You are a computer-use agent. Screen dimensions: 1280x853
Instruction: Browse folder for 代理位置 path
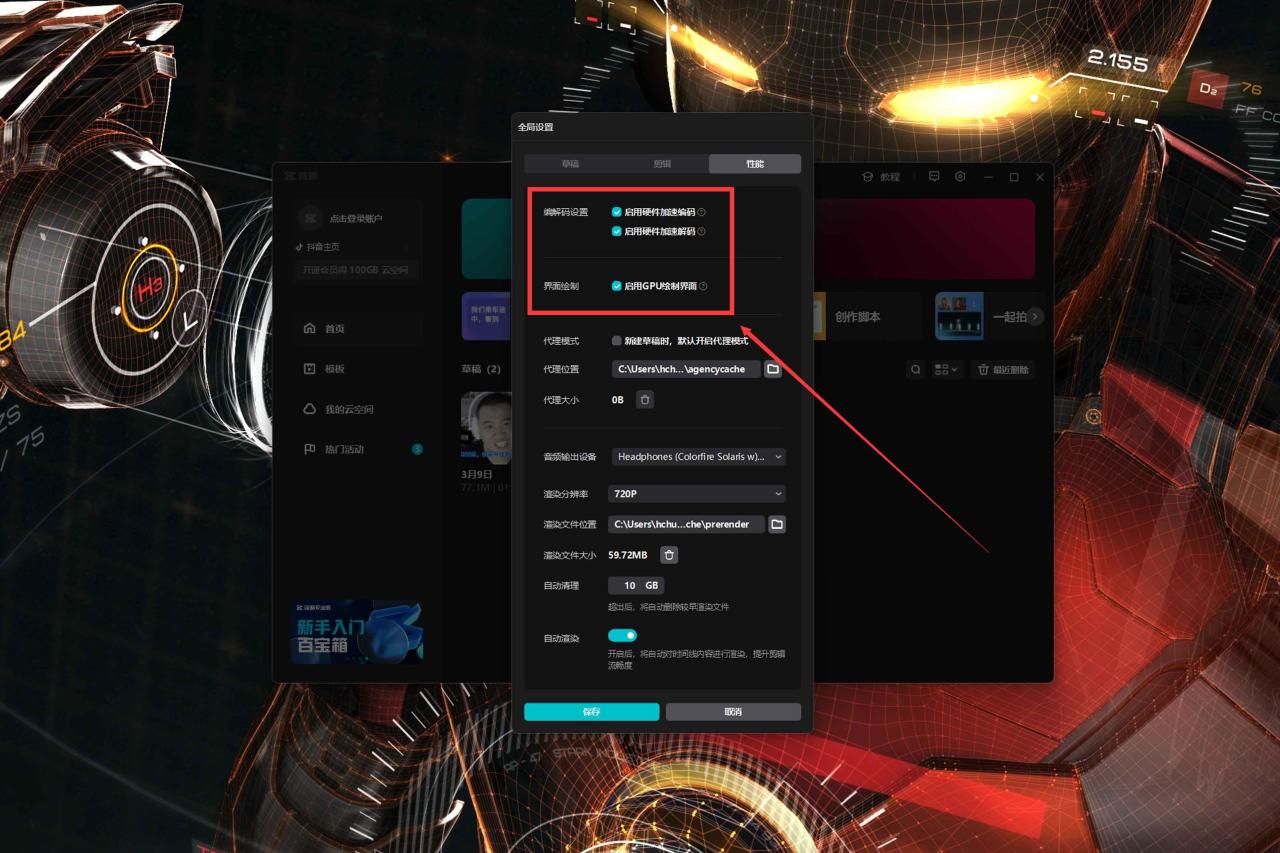(773, 369)
